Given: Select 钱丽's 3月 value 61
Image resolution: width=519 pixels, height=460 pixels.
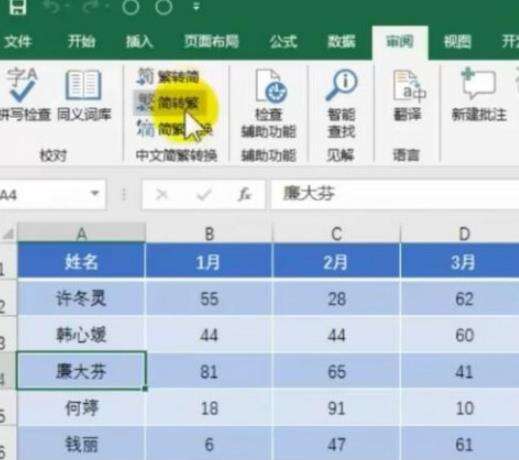Looking at the screenshot, I should point(460,443).
